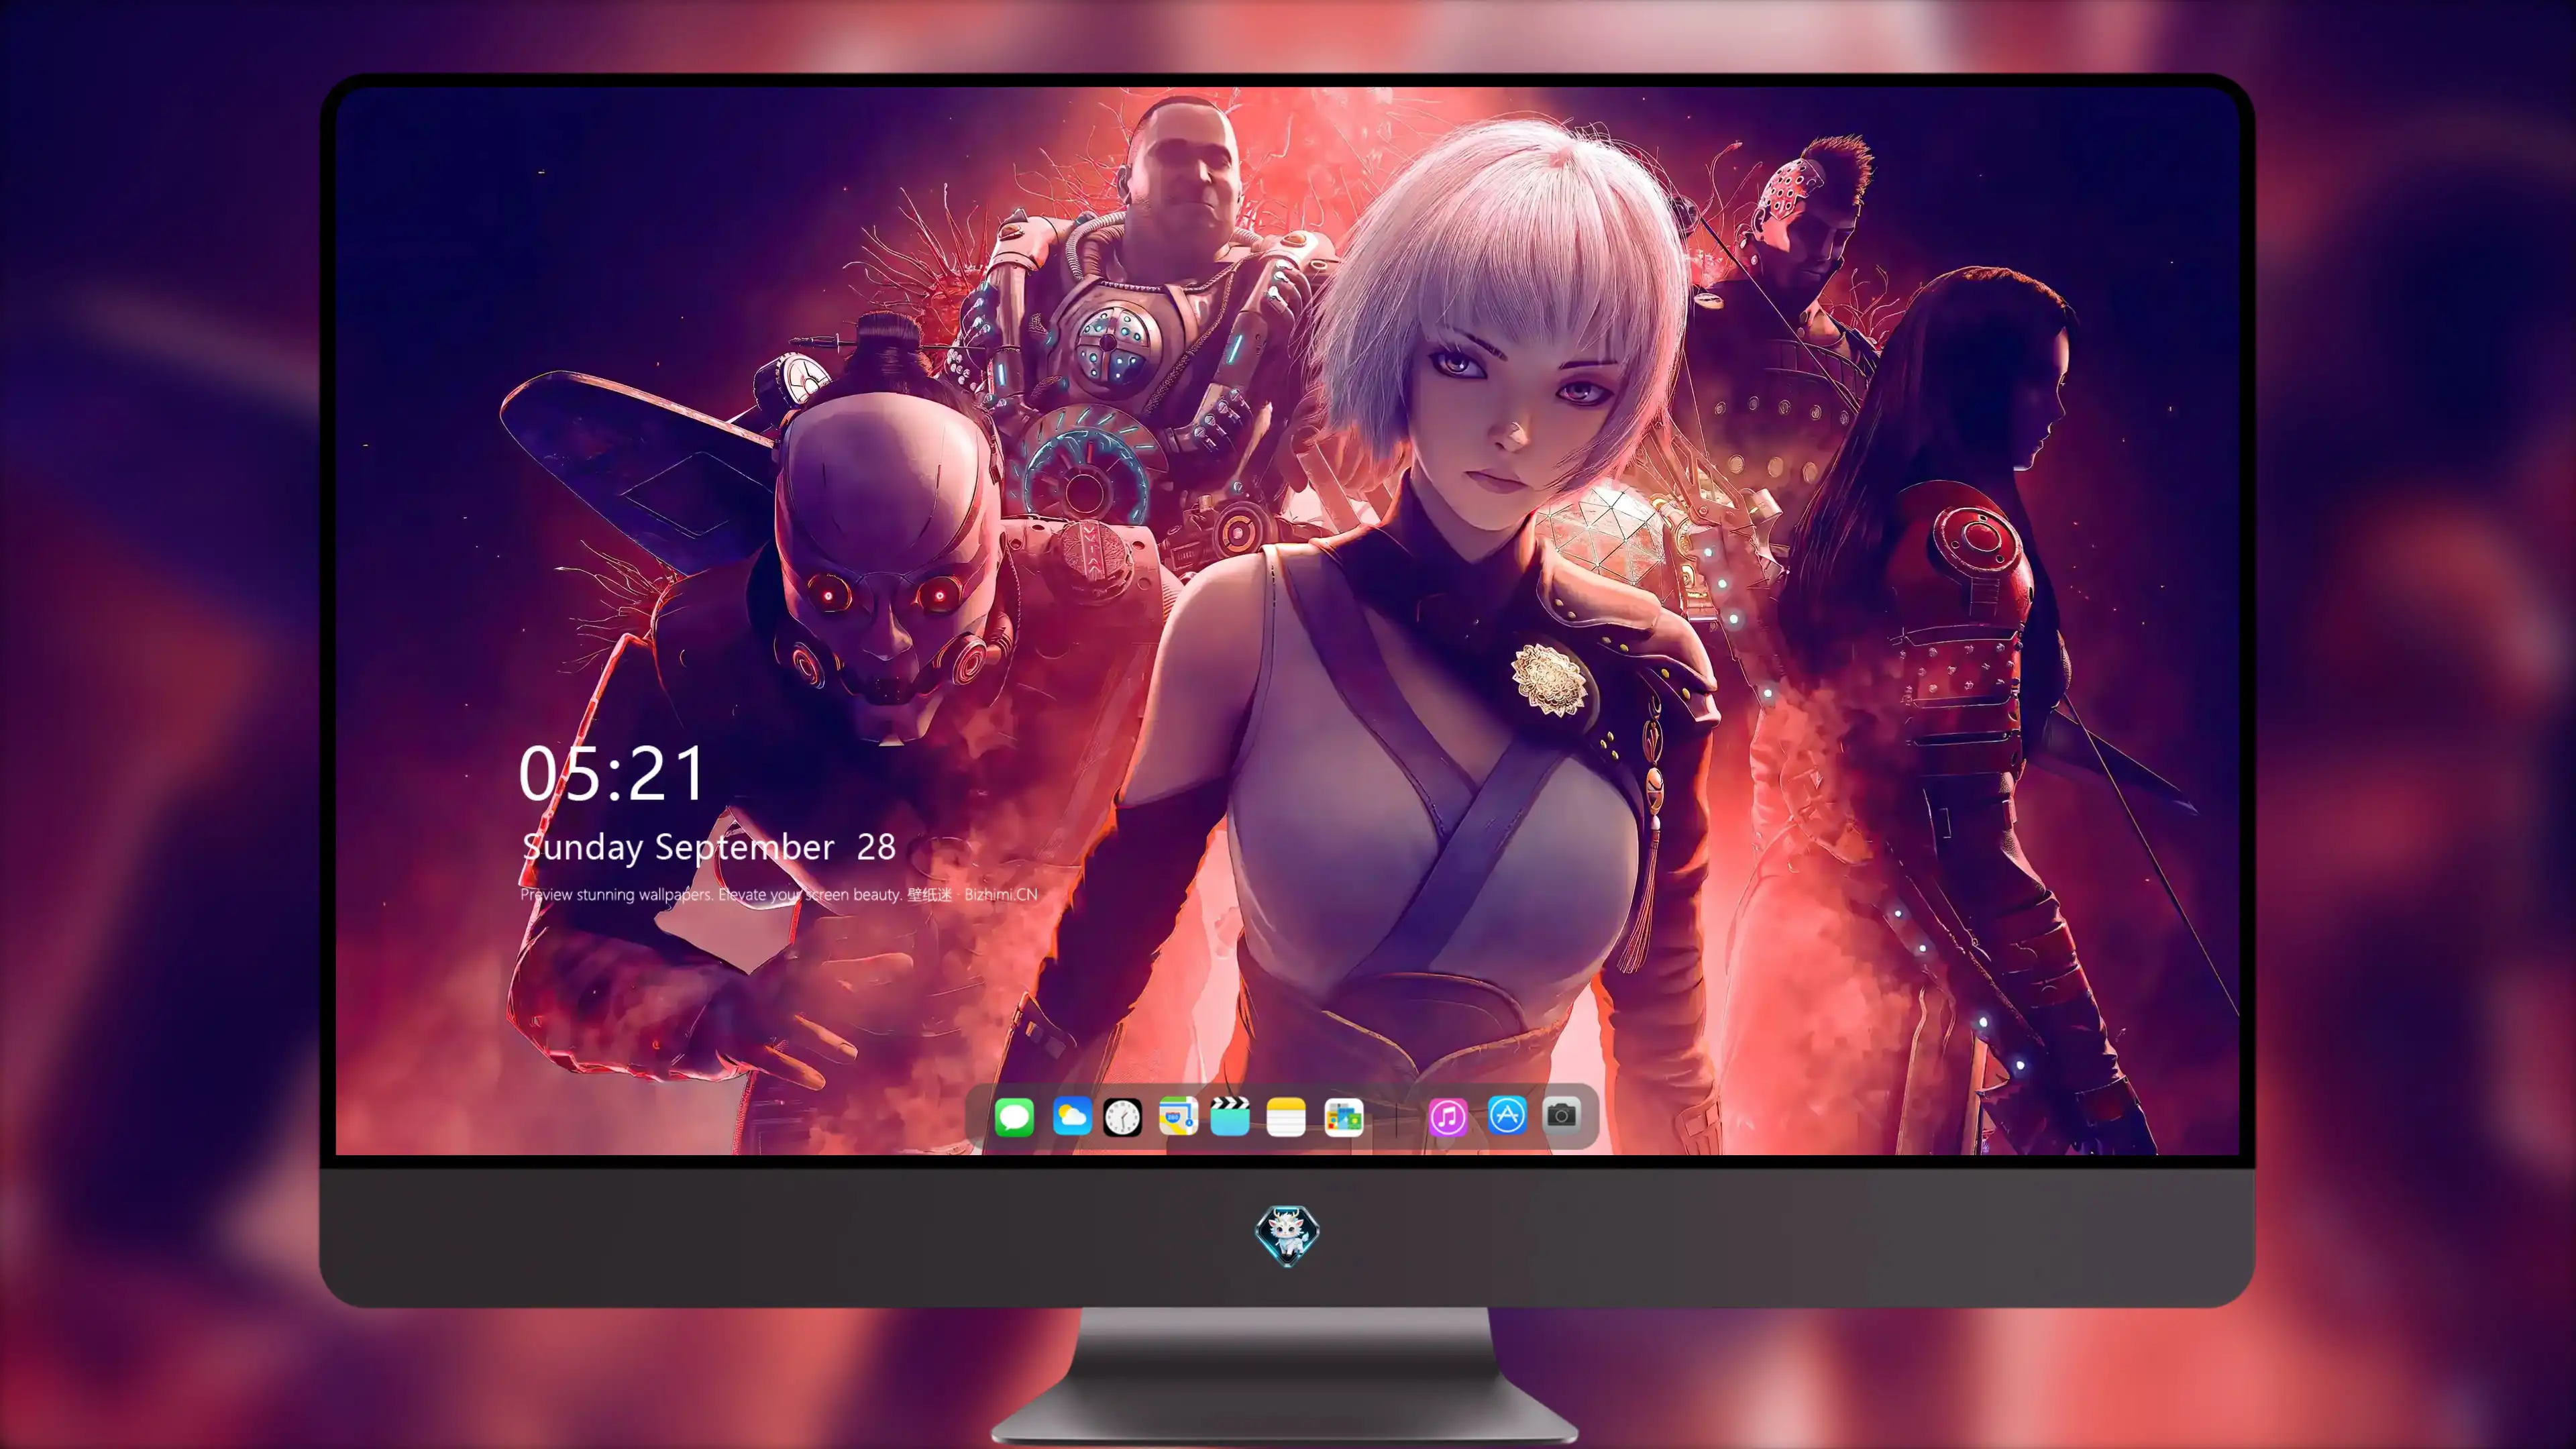The image size is (2576, 1449).
Task: Open the yellow Notes app
Action: click(1286, 1116)
